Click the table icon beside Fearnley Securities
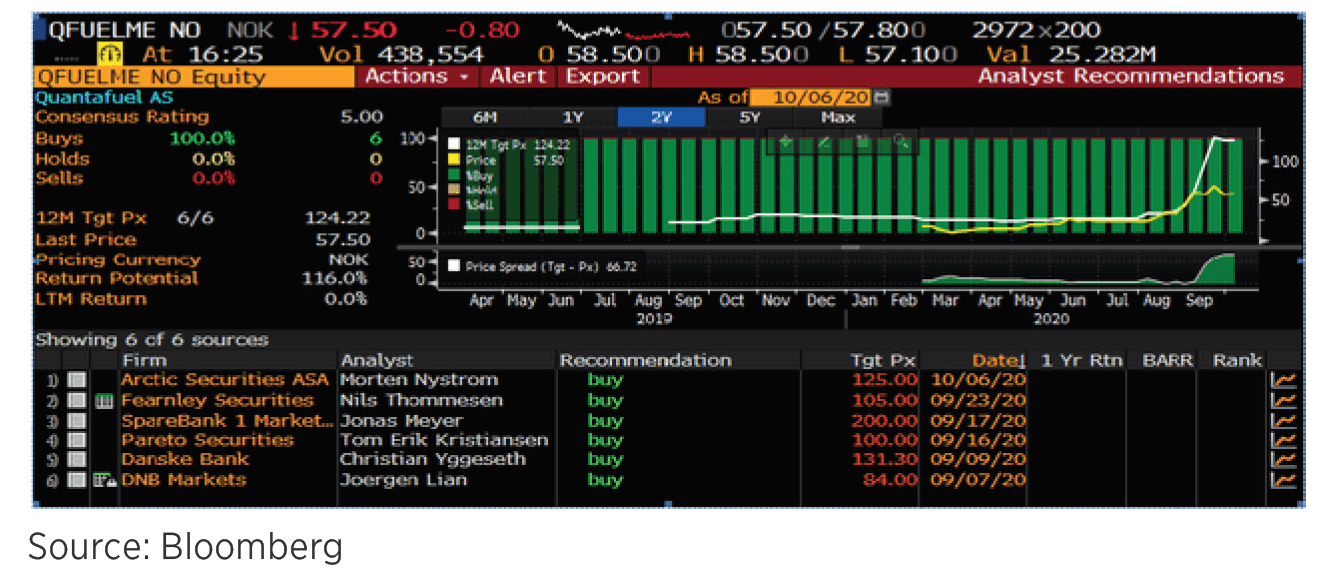 tap(104, 401)
